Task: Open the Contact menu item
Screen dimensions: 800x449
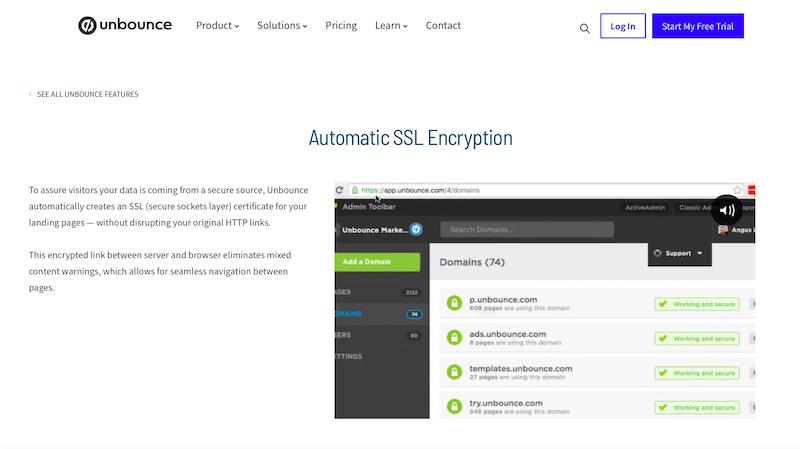Action: [443, 26]
